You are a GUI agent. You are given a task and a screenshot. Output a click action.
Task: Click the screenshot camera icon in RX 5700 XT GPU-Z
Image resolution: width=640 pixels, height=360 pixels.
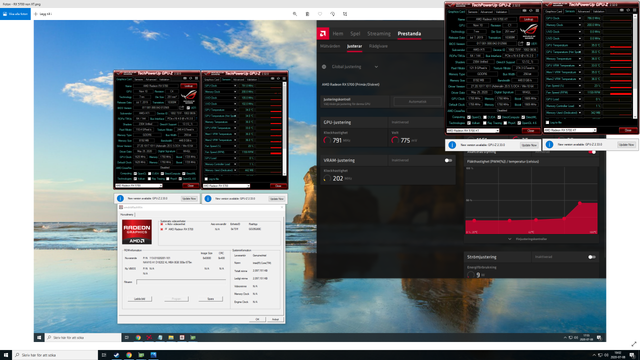[x=524, y=11]
